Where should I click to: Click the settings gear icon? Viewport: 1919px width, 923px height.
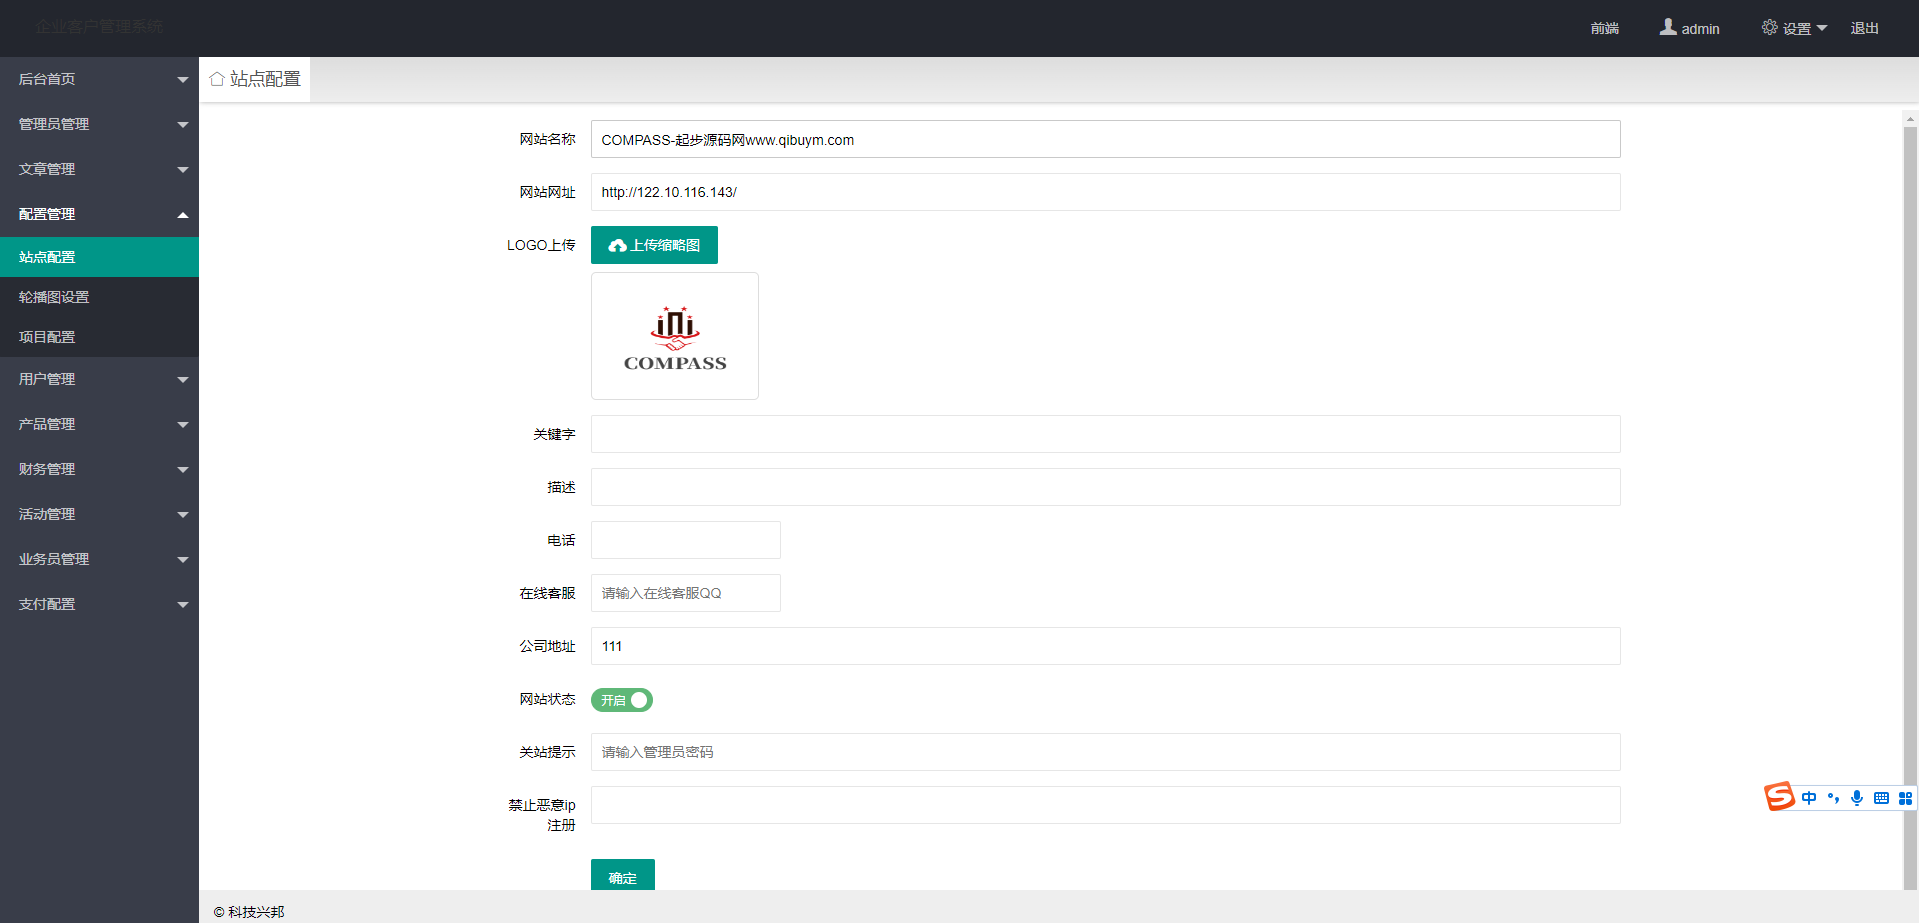tap(1770, 27)
